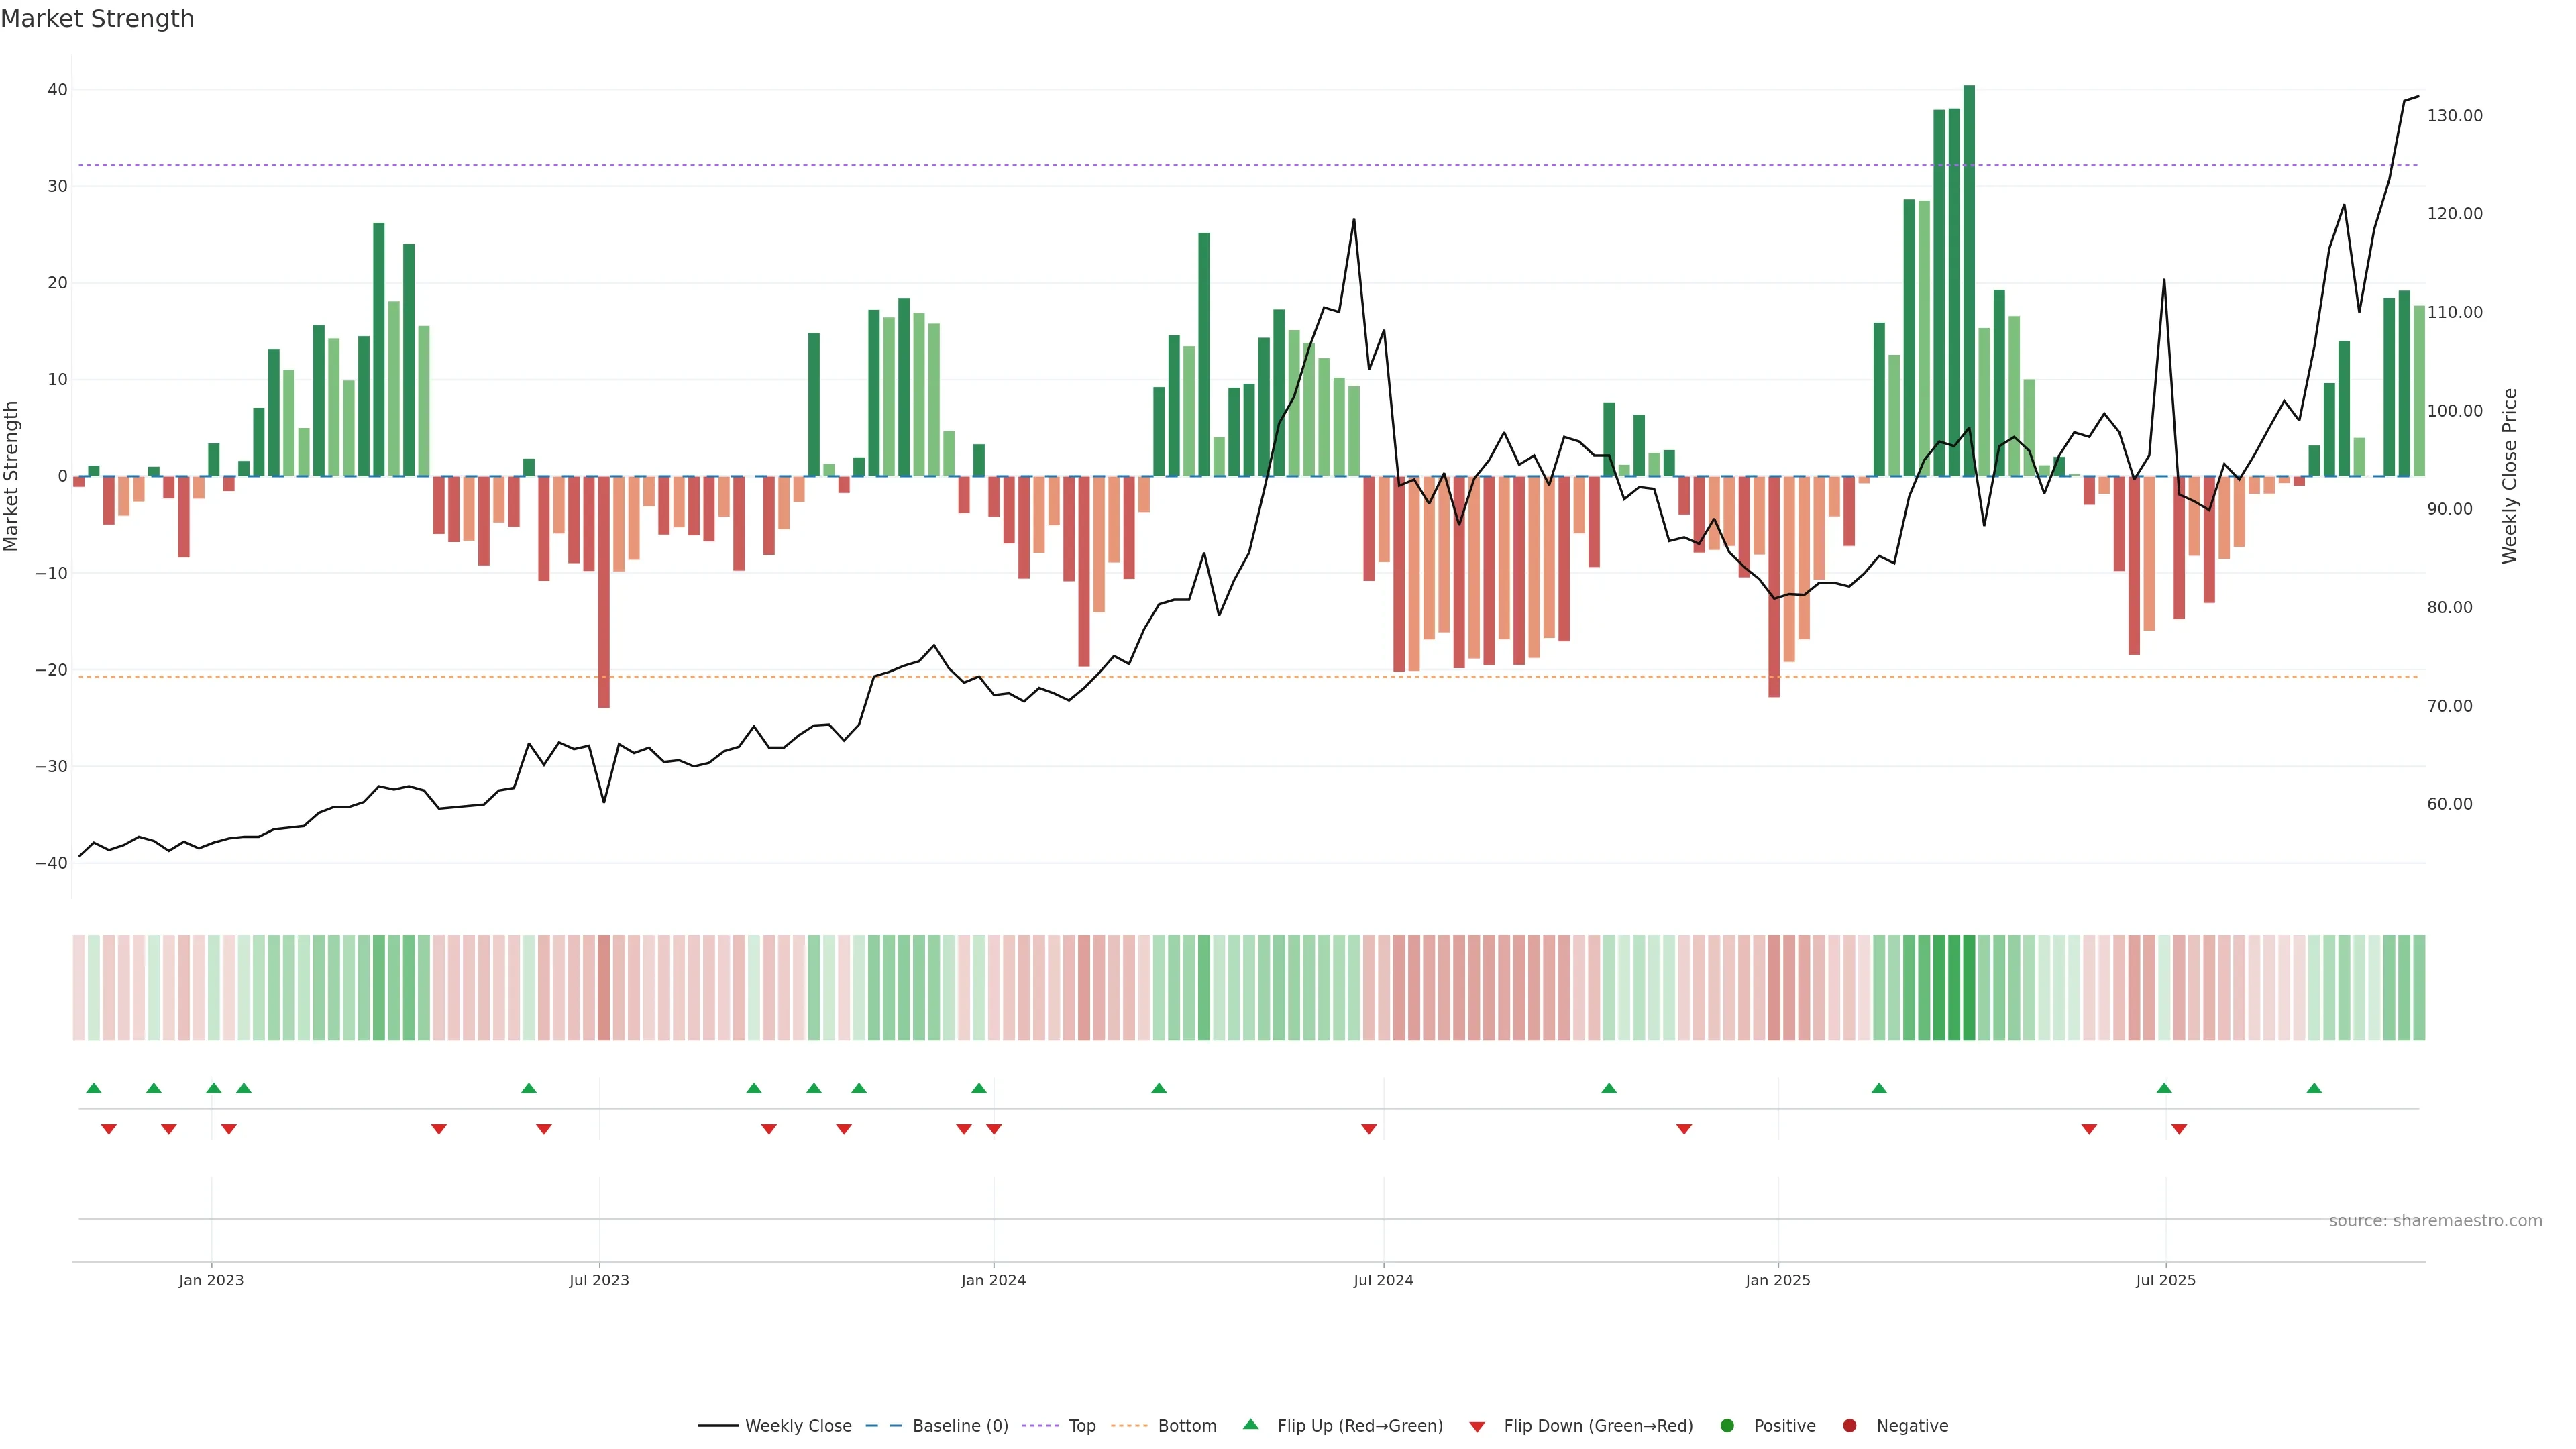Click the lowest red bar near Jul 2023

tap(604, 590)
